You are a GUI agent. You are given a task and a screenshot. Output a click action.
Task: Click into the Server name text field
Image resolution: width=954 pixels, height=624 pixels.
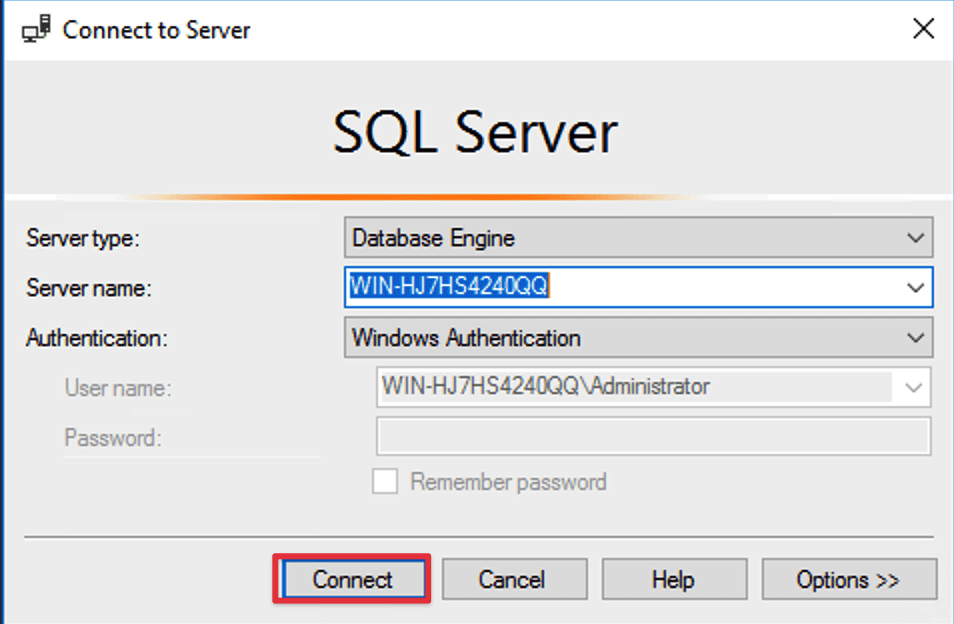pos(620,287)
